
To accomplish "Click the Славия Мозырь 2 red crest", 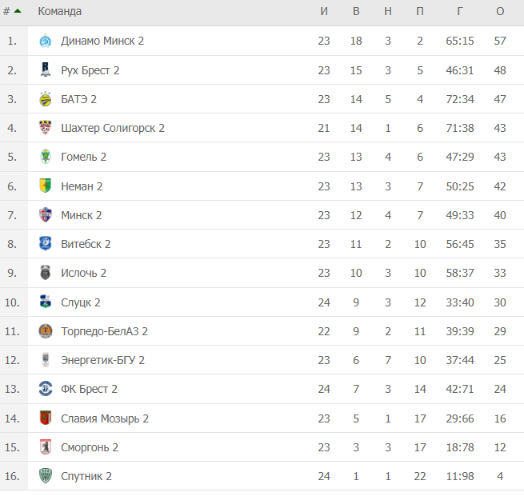I will click(45, 418).
